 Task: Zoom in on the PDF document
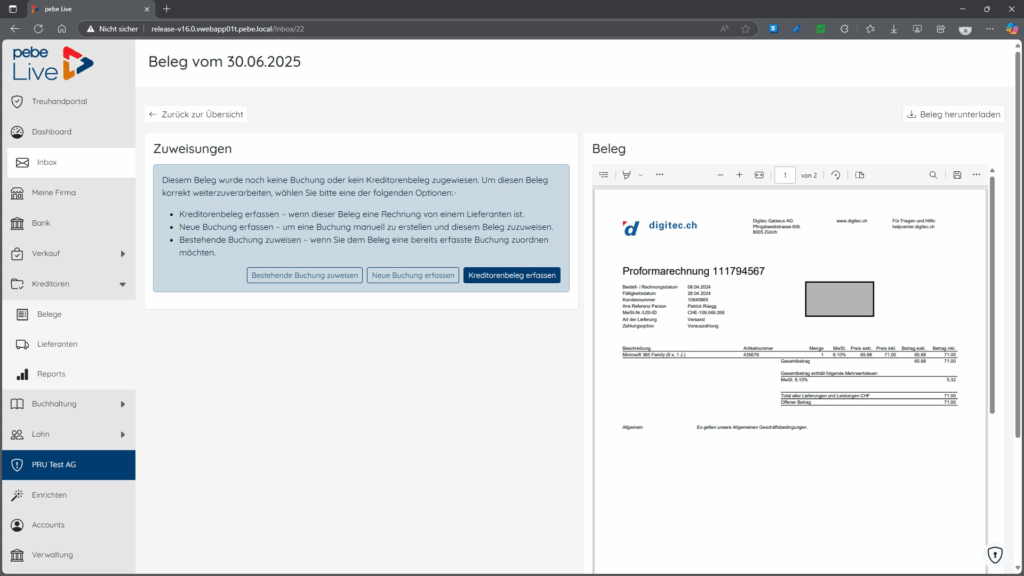(739, 175)
